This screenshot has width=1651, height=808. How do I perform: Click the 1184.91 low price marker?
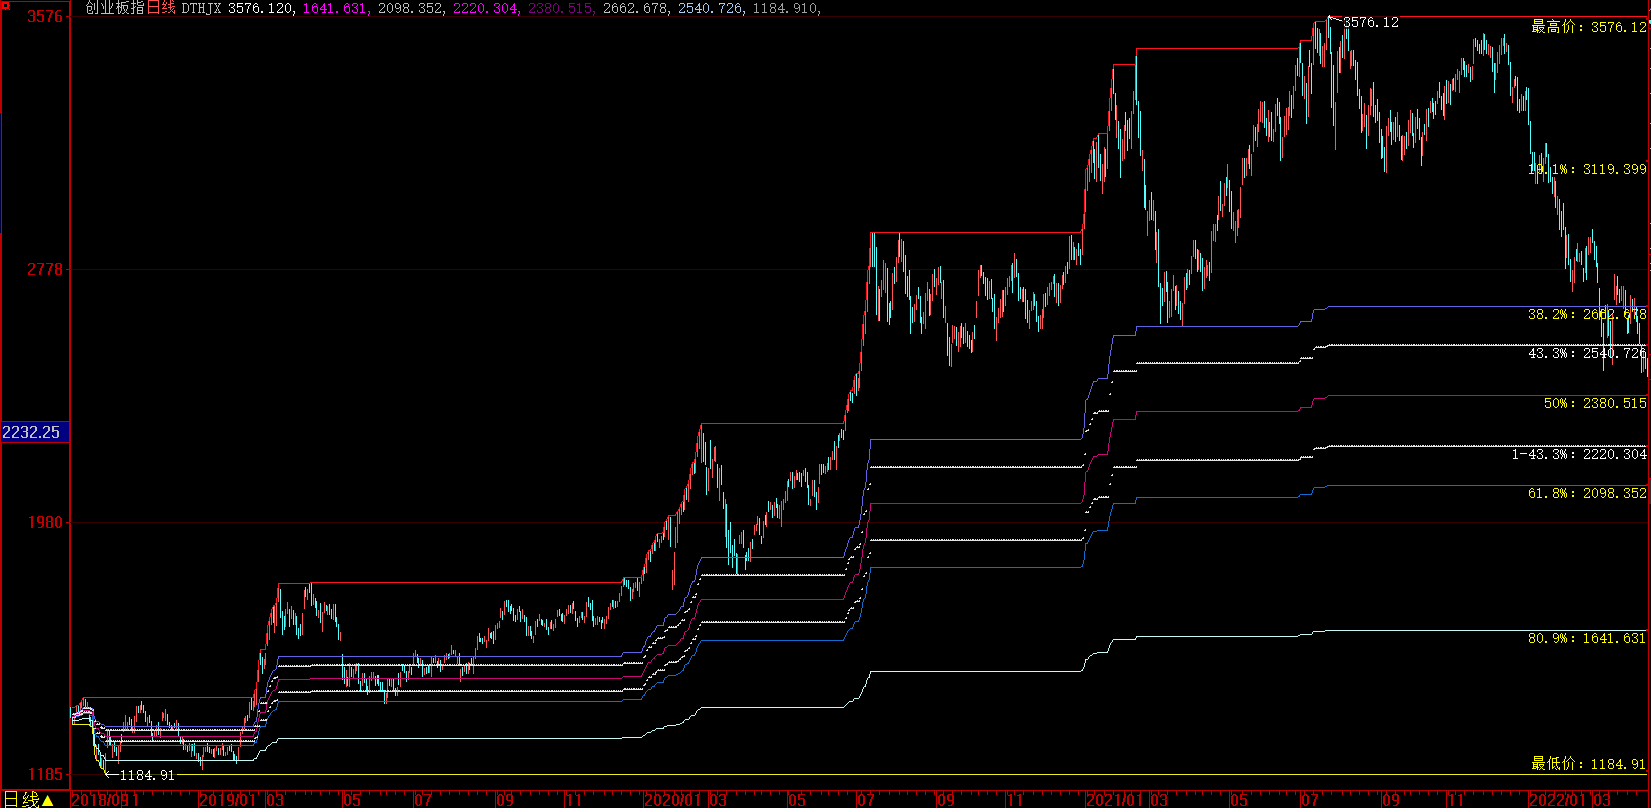click(147, 775)
